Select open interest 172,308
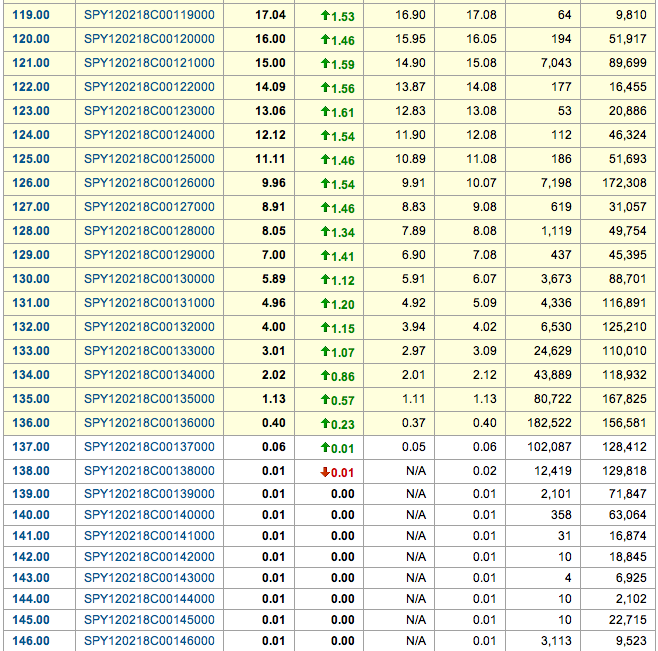658x651 pixels. click(x=624, y=183)
